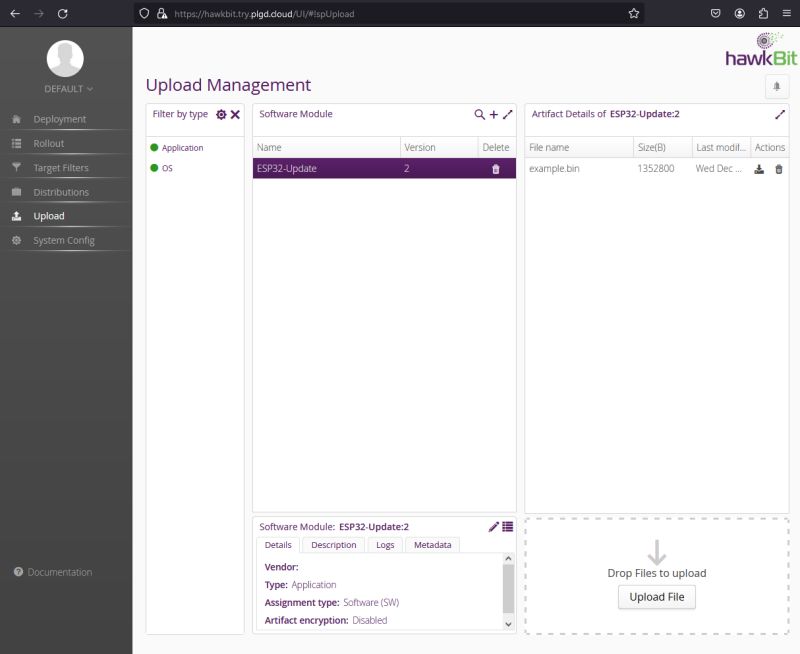Click the user avatar image
800x654 pixels.
pos(65,58)
